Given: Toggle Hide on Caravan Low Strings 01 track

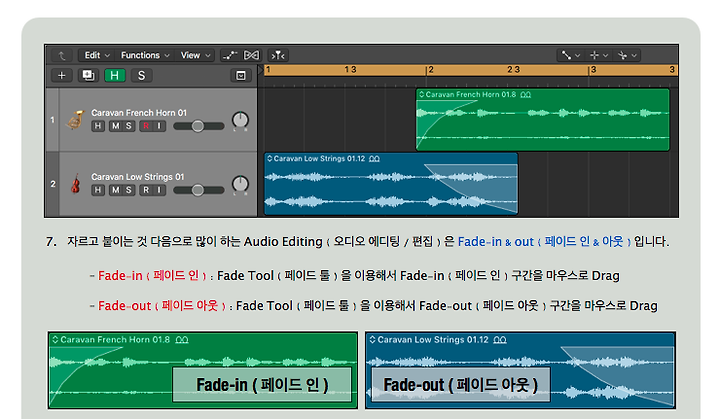Looking at the screenshot, I should (98, 190).
